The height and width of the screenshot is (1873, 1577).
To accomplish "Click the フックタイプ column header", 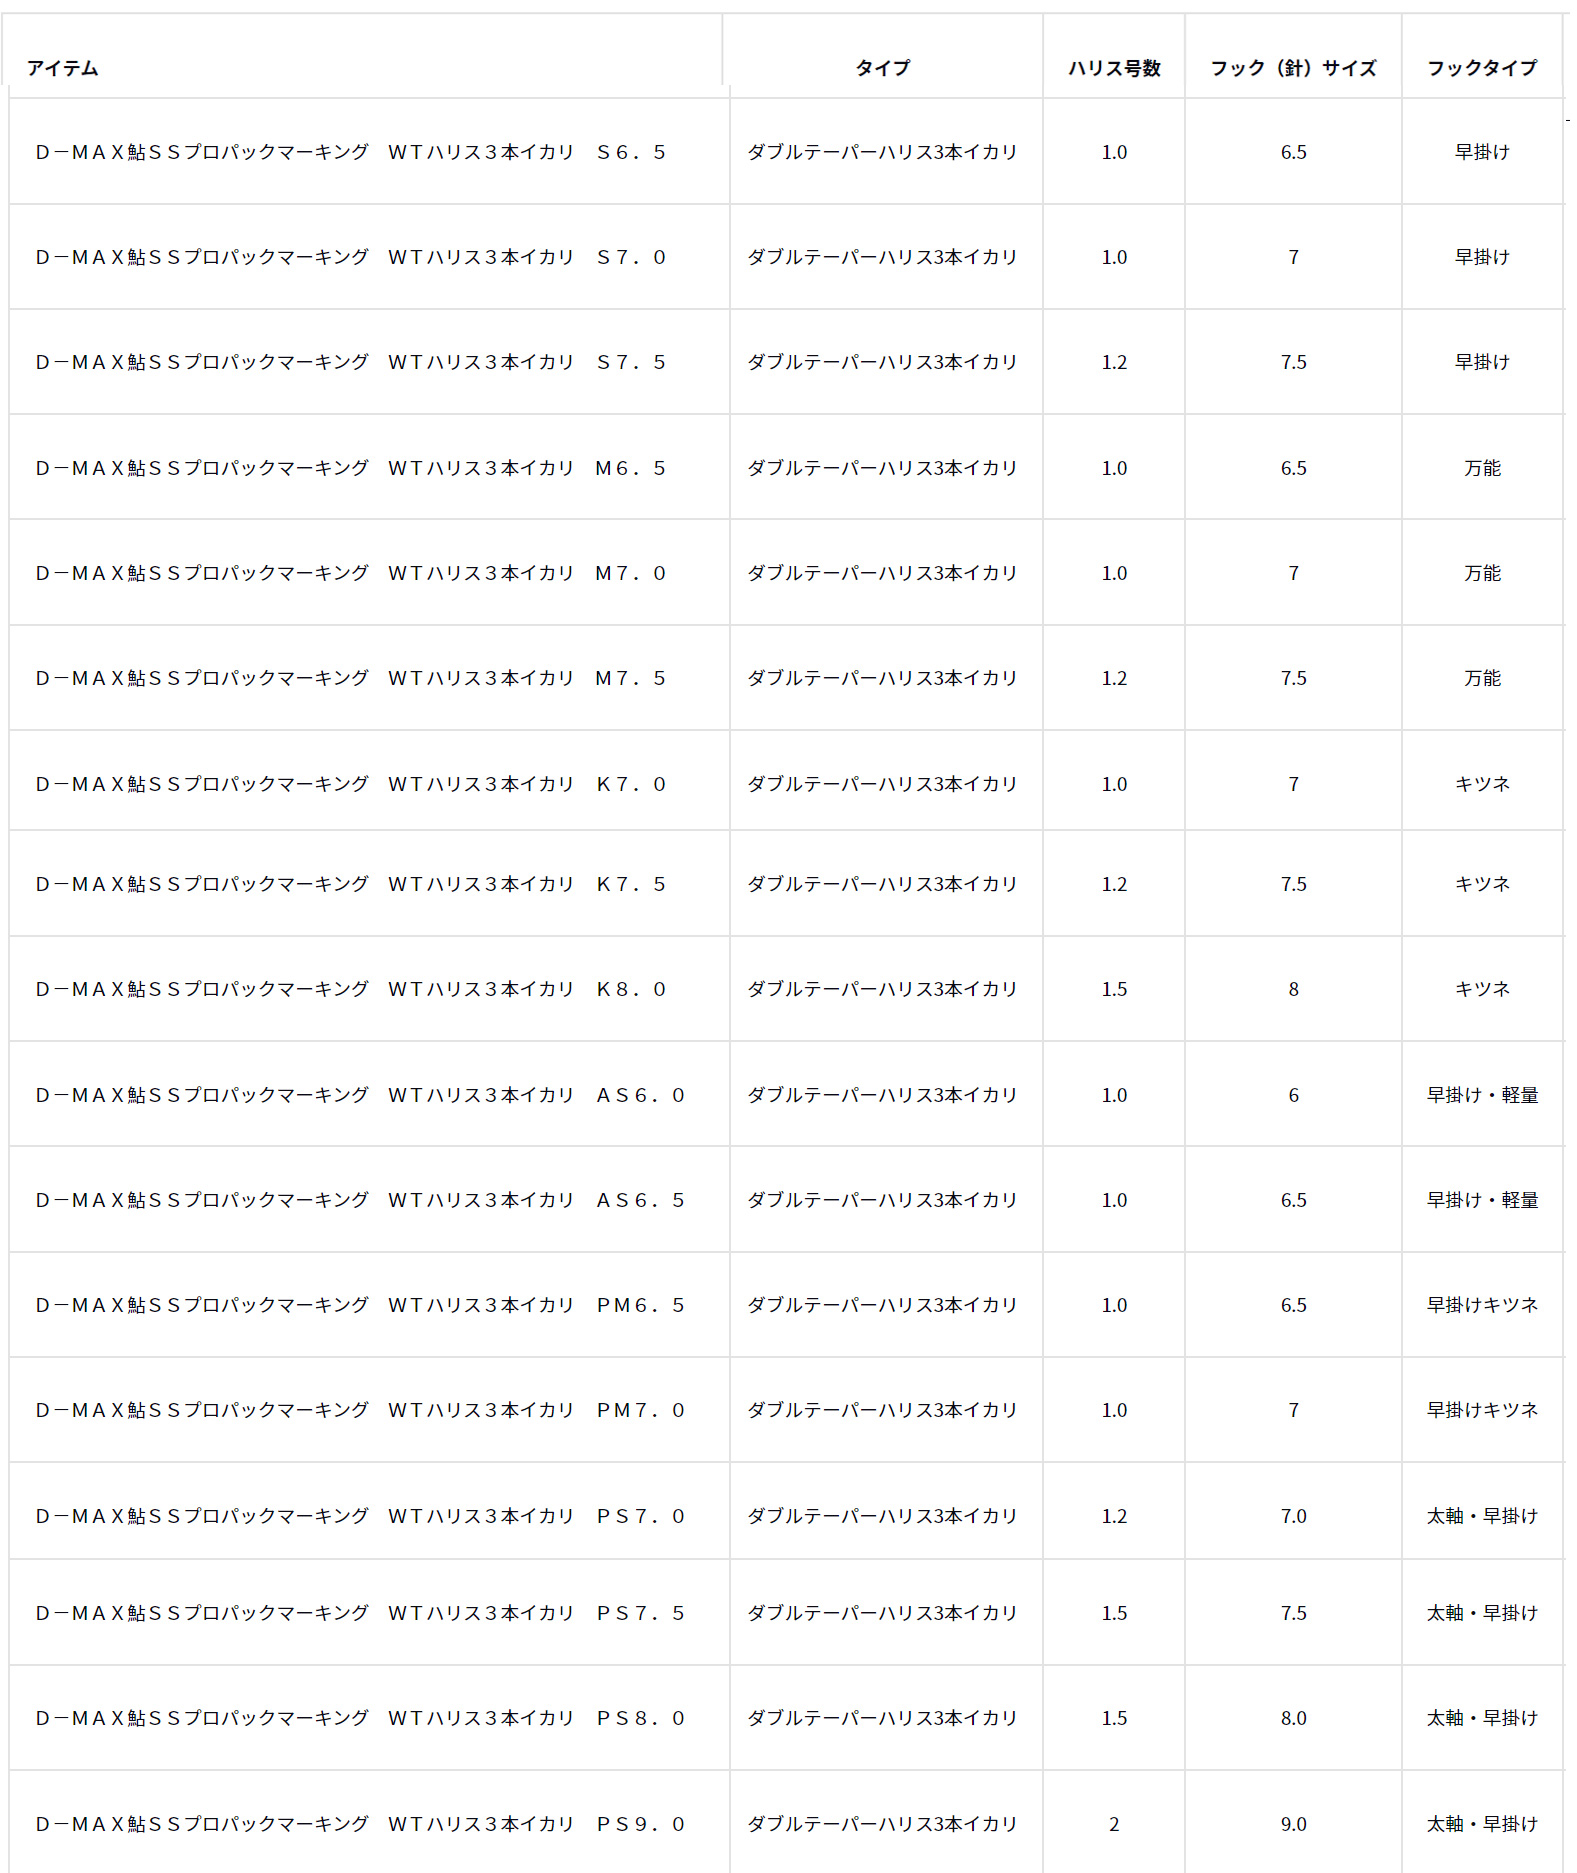I will coord(1482,68).
